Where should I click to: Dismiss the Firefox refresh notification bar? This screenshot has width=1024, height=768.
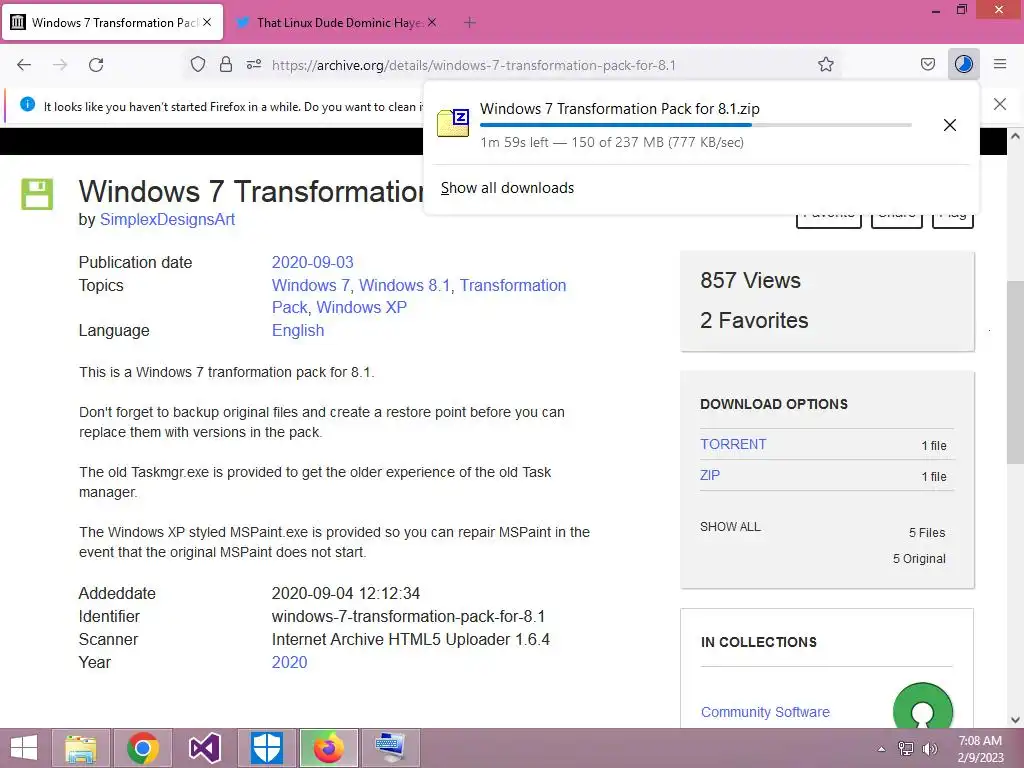999,104
